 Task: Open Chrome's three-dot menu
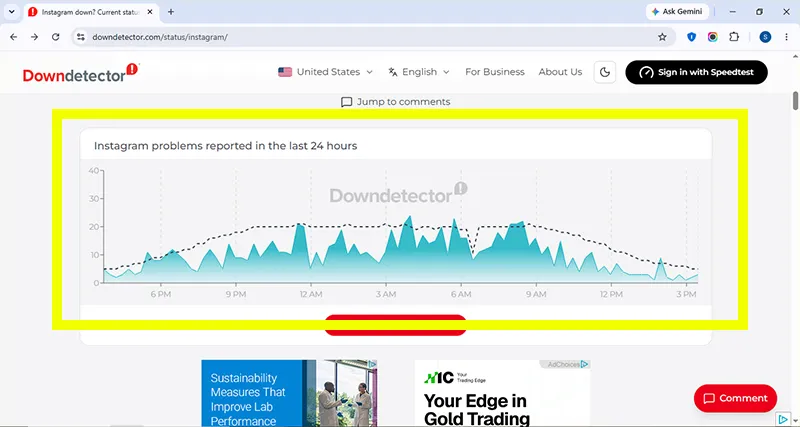pos(786,37)
